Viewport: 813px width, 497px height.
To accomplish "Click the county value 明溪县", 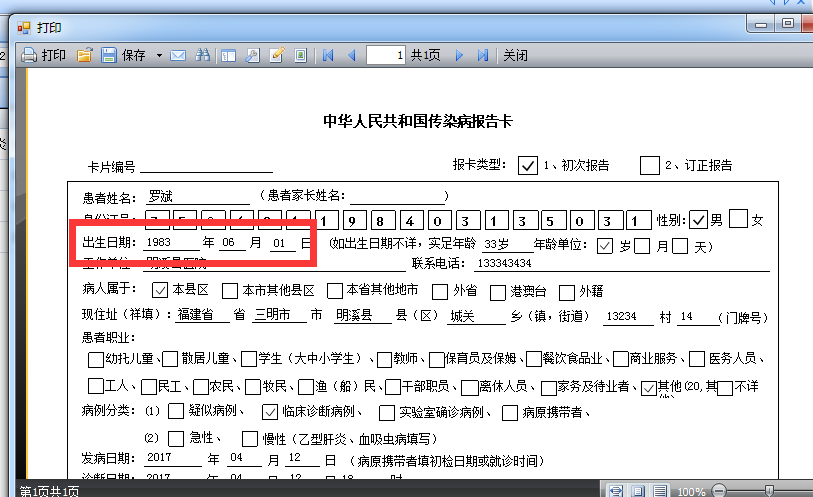I will point(354,315).
